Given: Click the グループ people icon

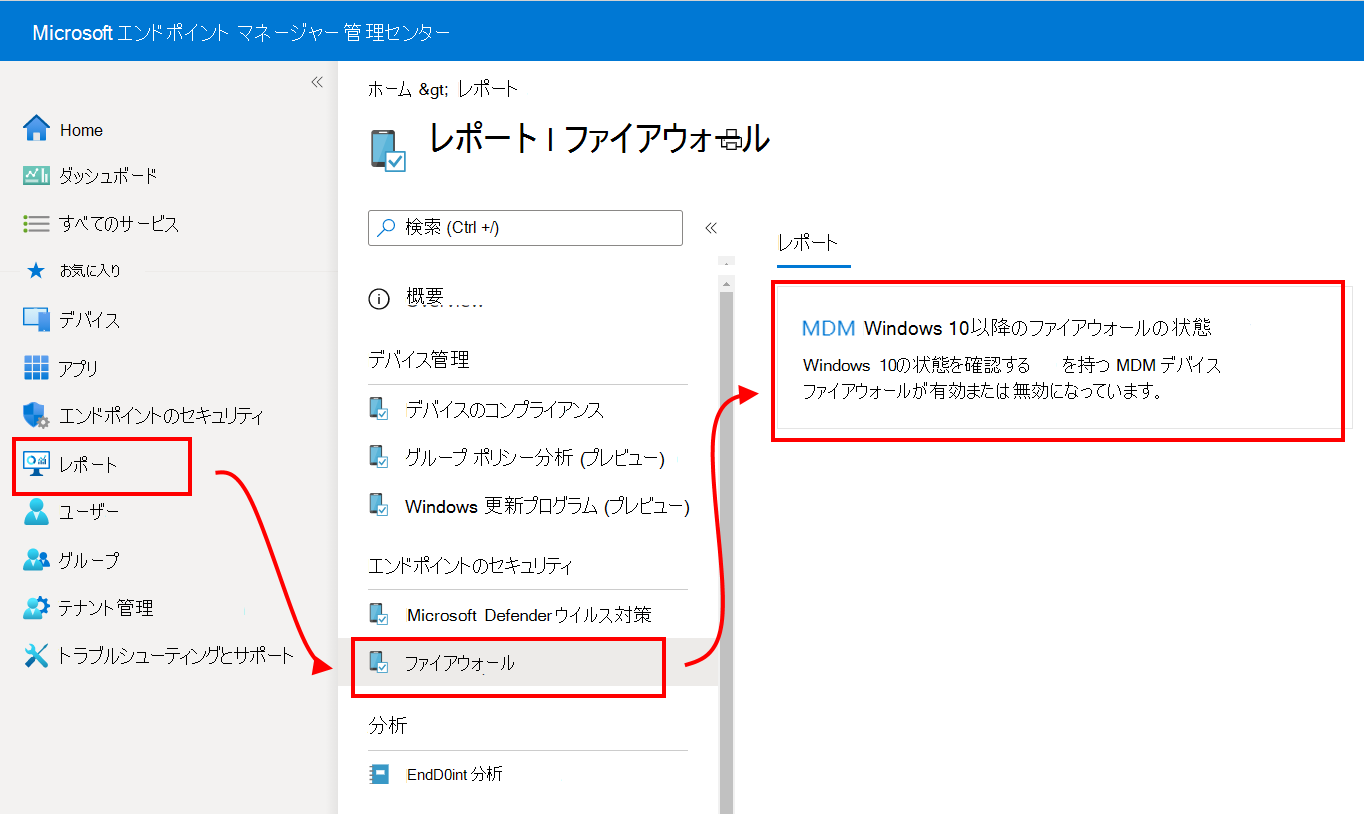Looking at the screenshot, I should 36,560.
